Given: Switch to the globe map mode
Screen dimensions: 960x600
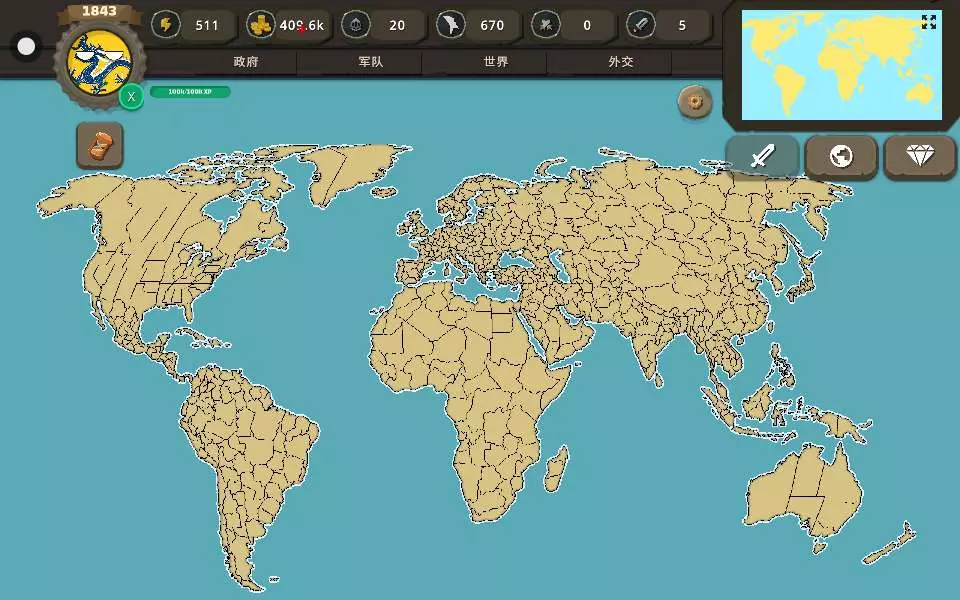Looking at the screenshot, I should pyautogui.click(x=841, y=157).
